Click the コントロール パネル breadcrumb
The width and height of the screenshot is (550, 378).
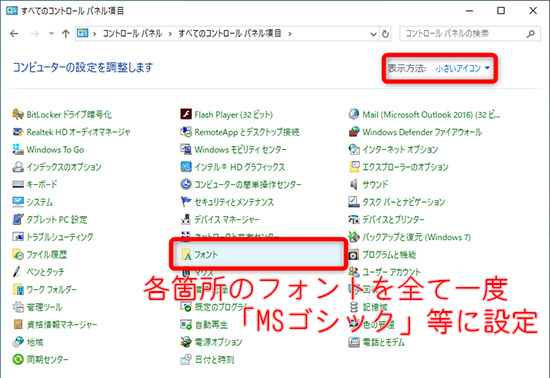pos(133,34)
